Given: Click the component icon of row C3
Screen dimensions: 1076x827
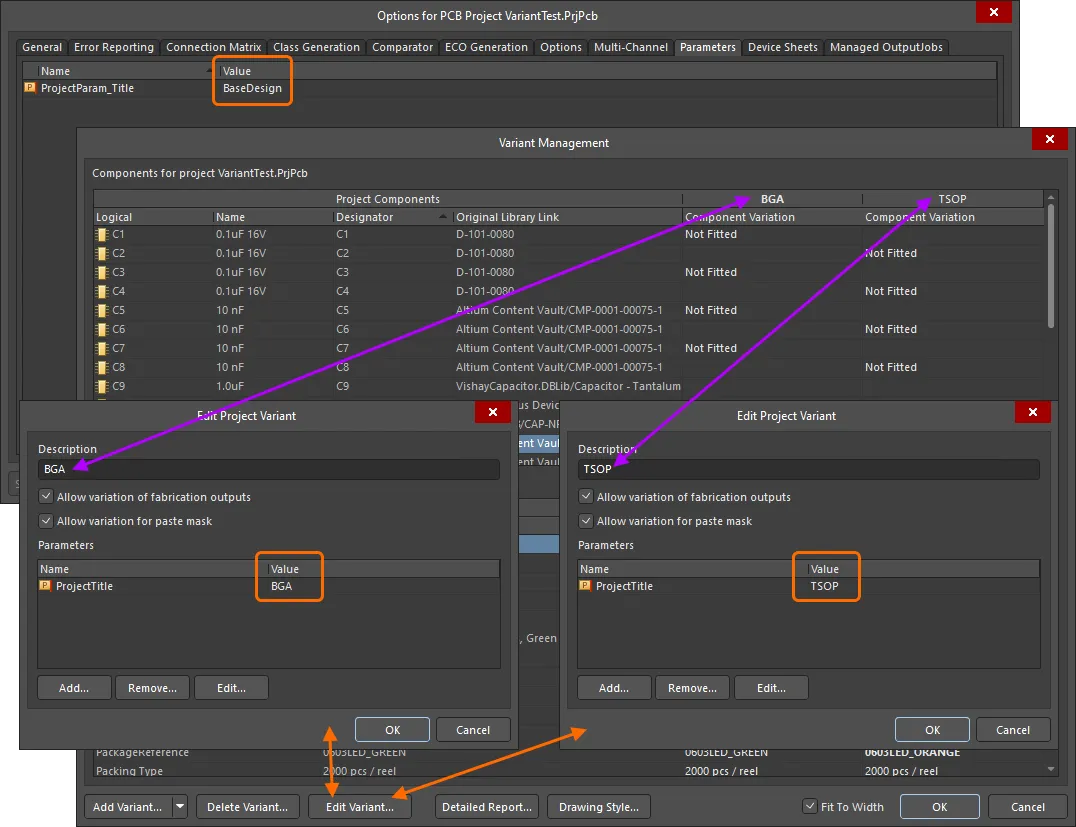Looking at the screenshot, I should 102,272.
